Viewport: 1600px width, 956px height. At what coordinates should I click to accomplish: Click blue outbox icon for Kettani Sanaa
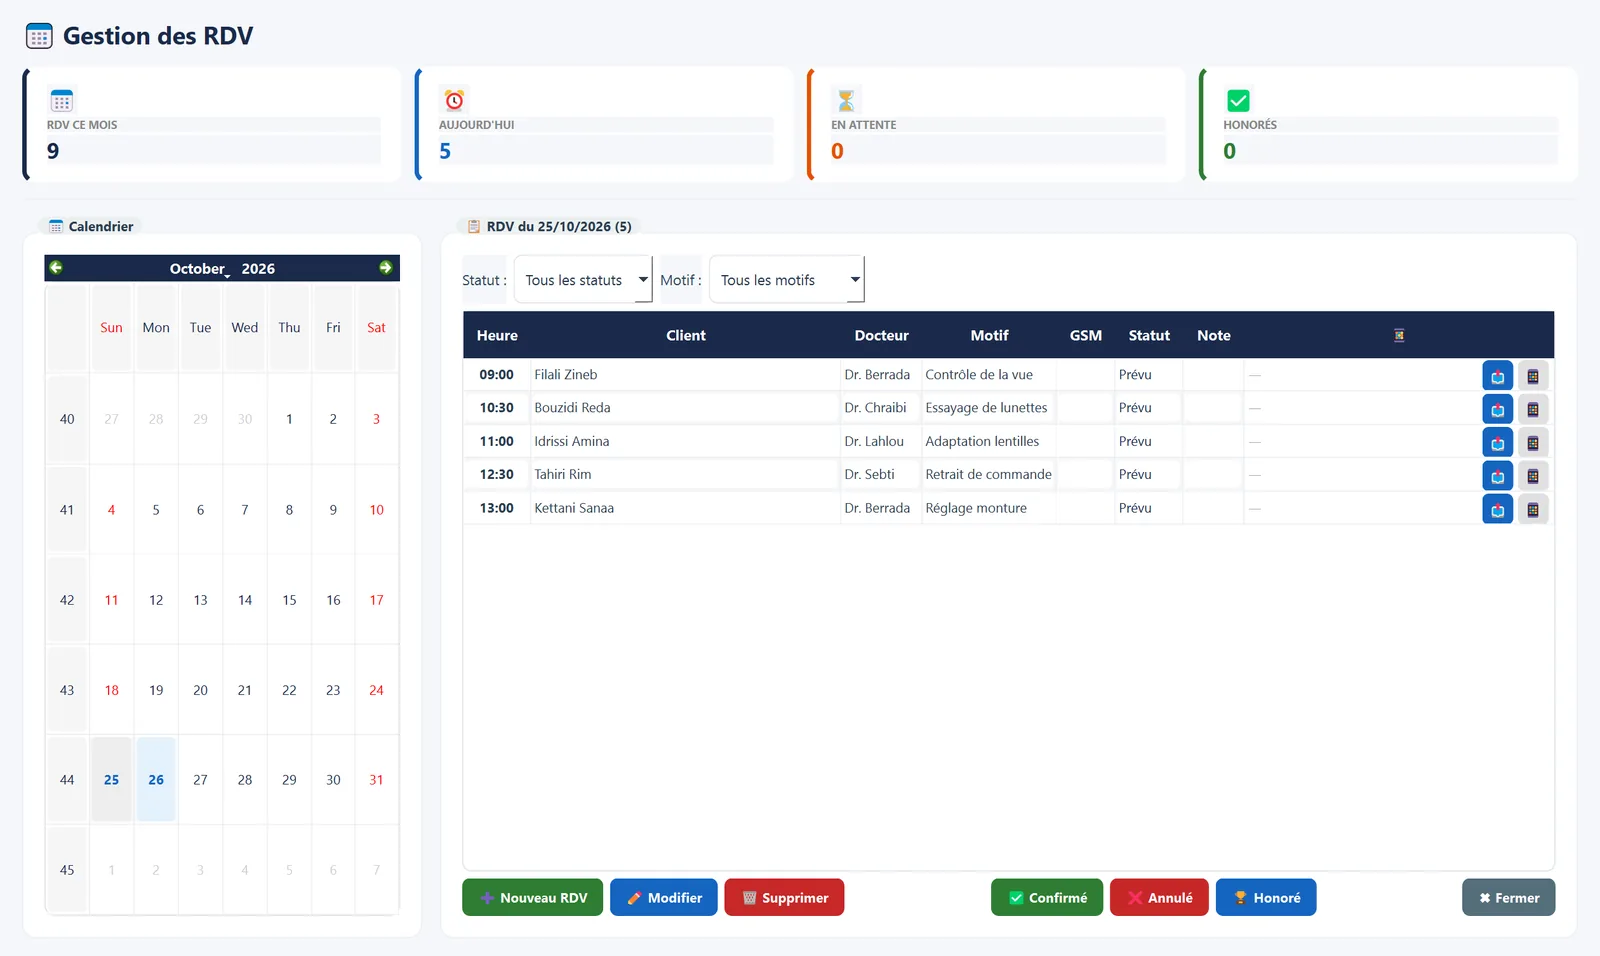click(1497, 509)
